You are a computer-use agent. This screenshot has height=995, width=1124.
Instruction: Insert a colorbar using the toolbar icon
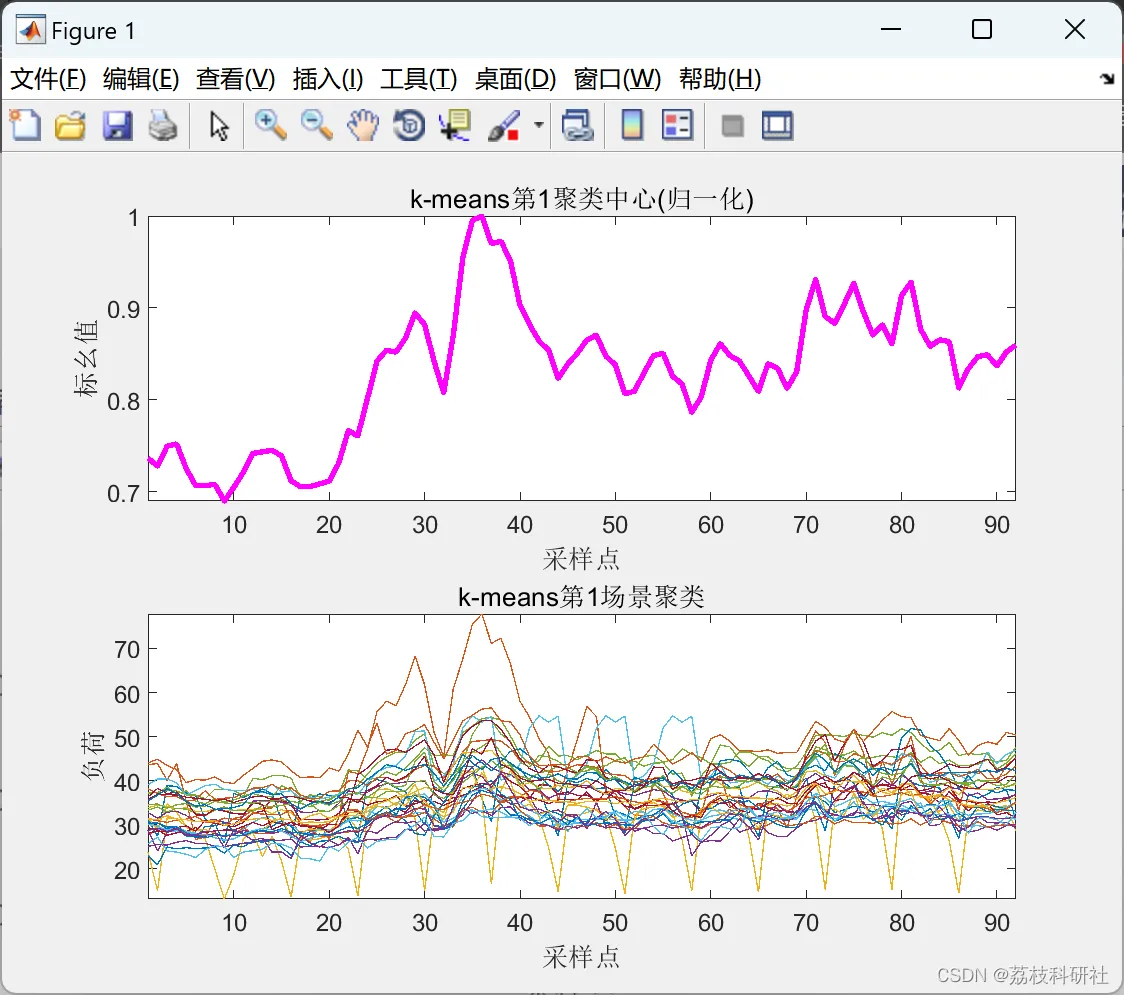pyautogui.click(x=632, y=125)
